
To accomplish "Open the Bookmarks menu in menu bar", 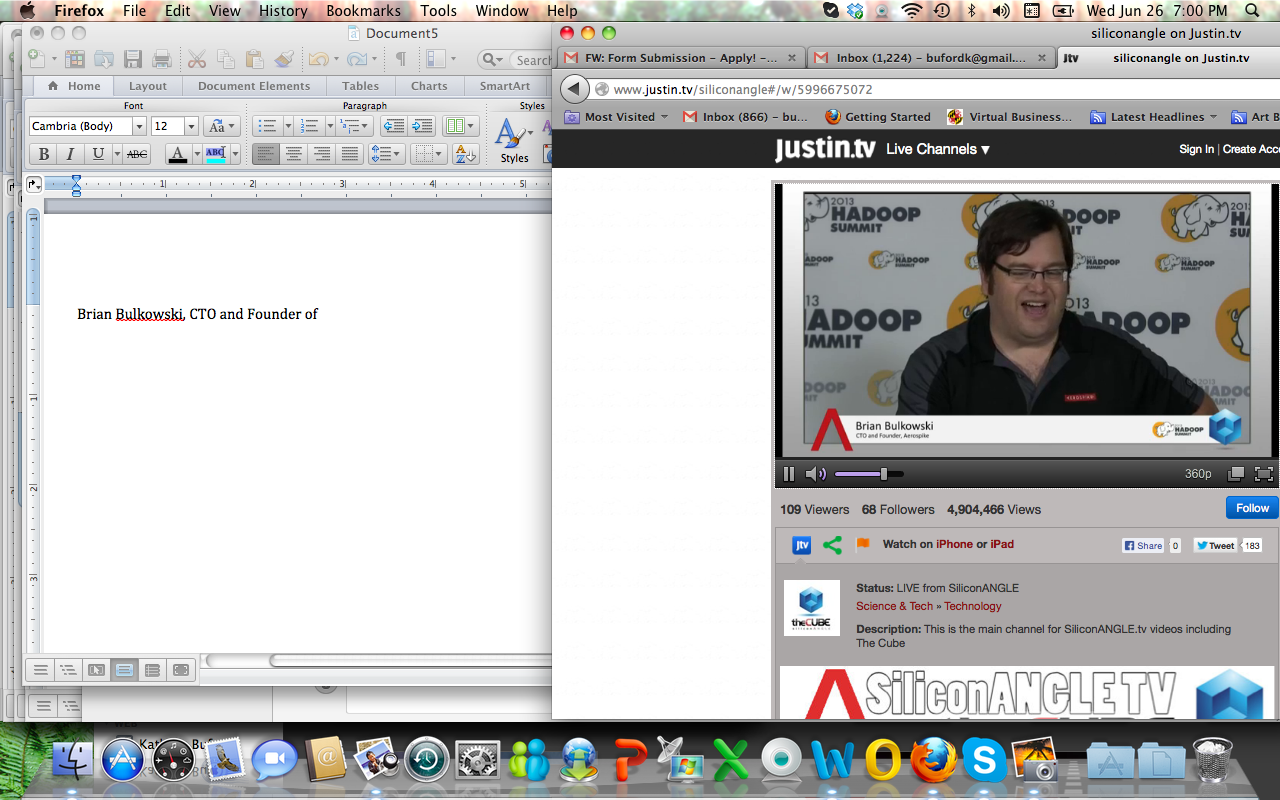I will tap(363, 11).
